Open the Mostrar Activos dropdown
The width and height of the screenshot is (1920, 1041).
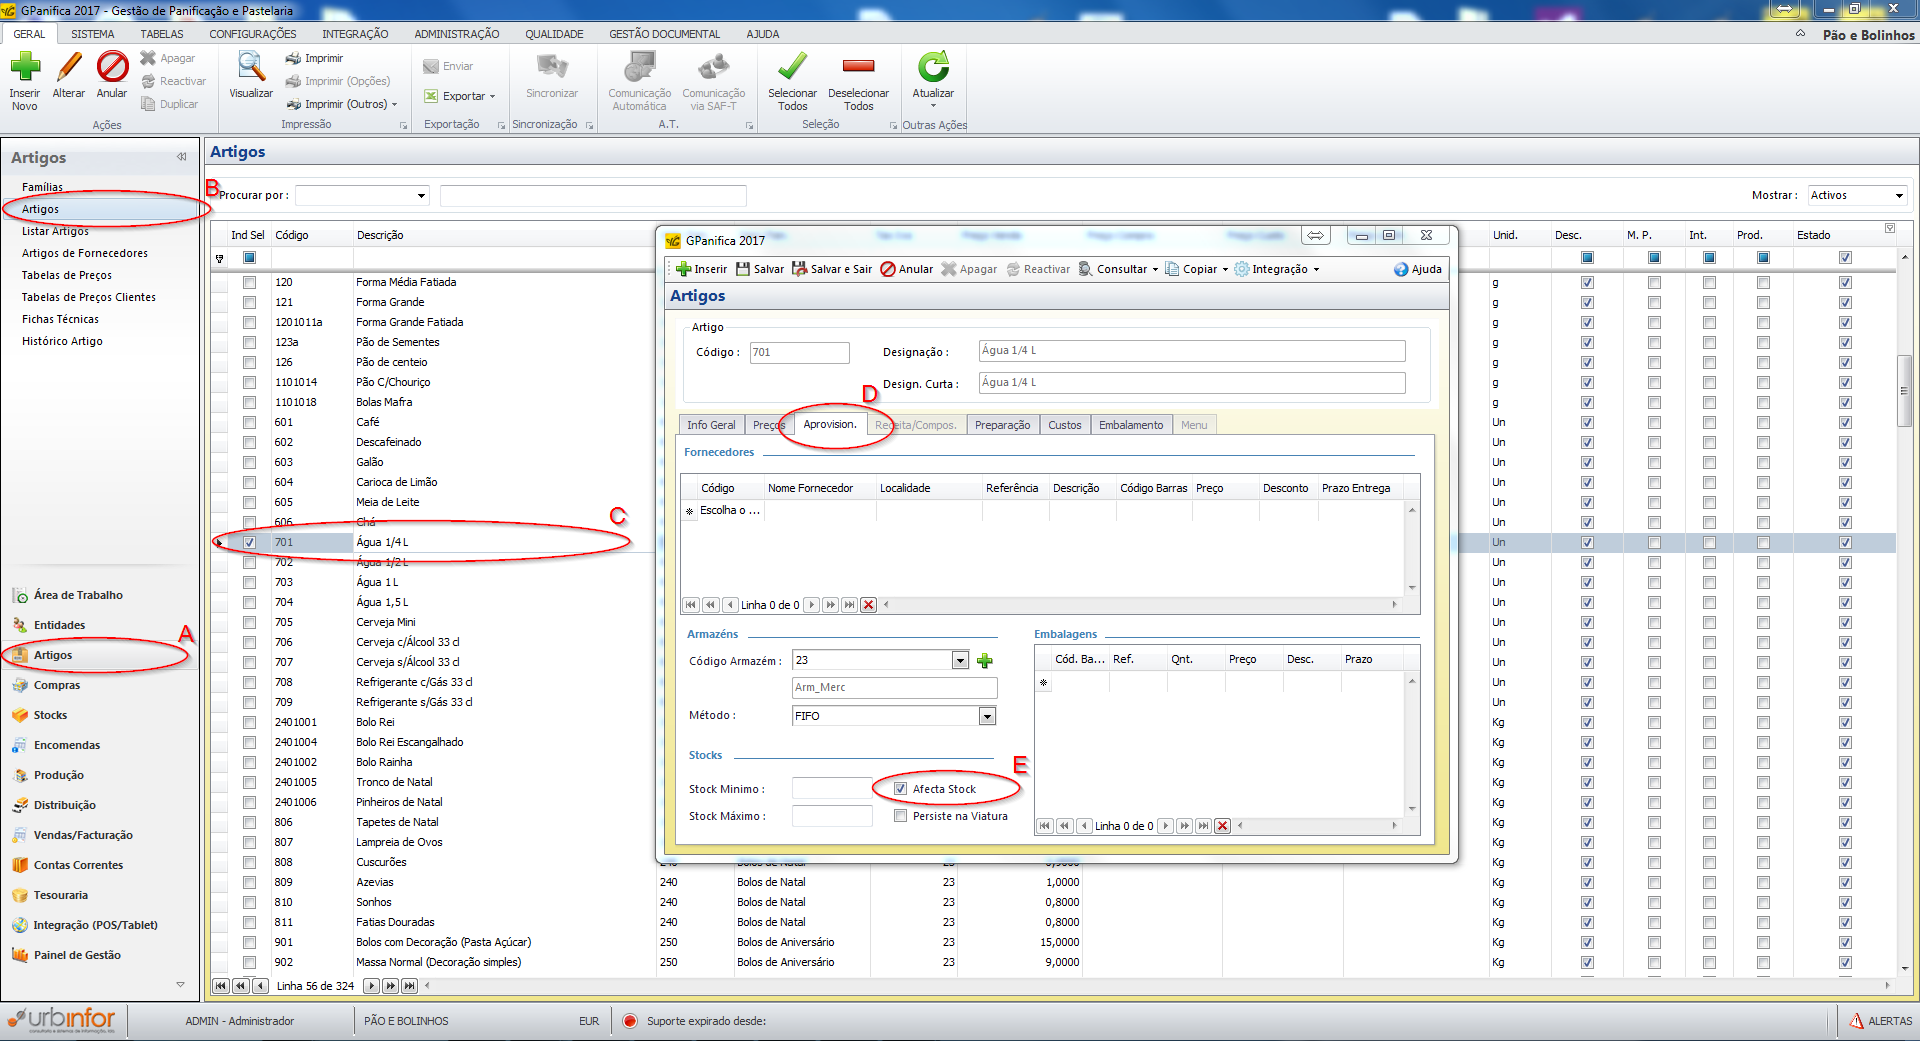pyautogui.click(x=1899, y=196)
